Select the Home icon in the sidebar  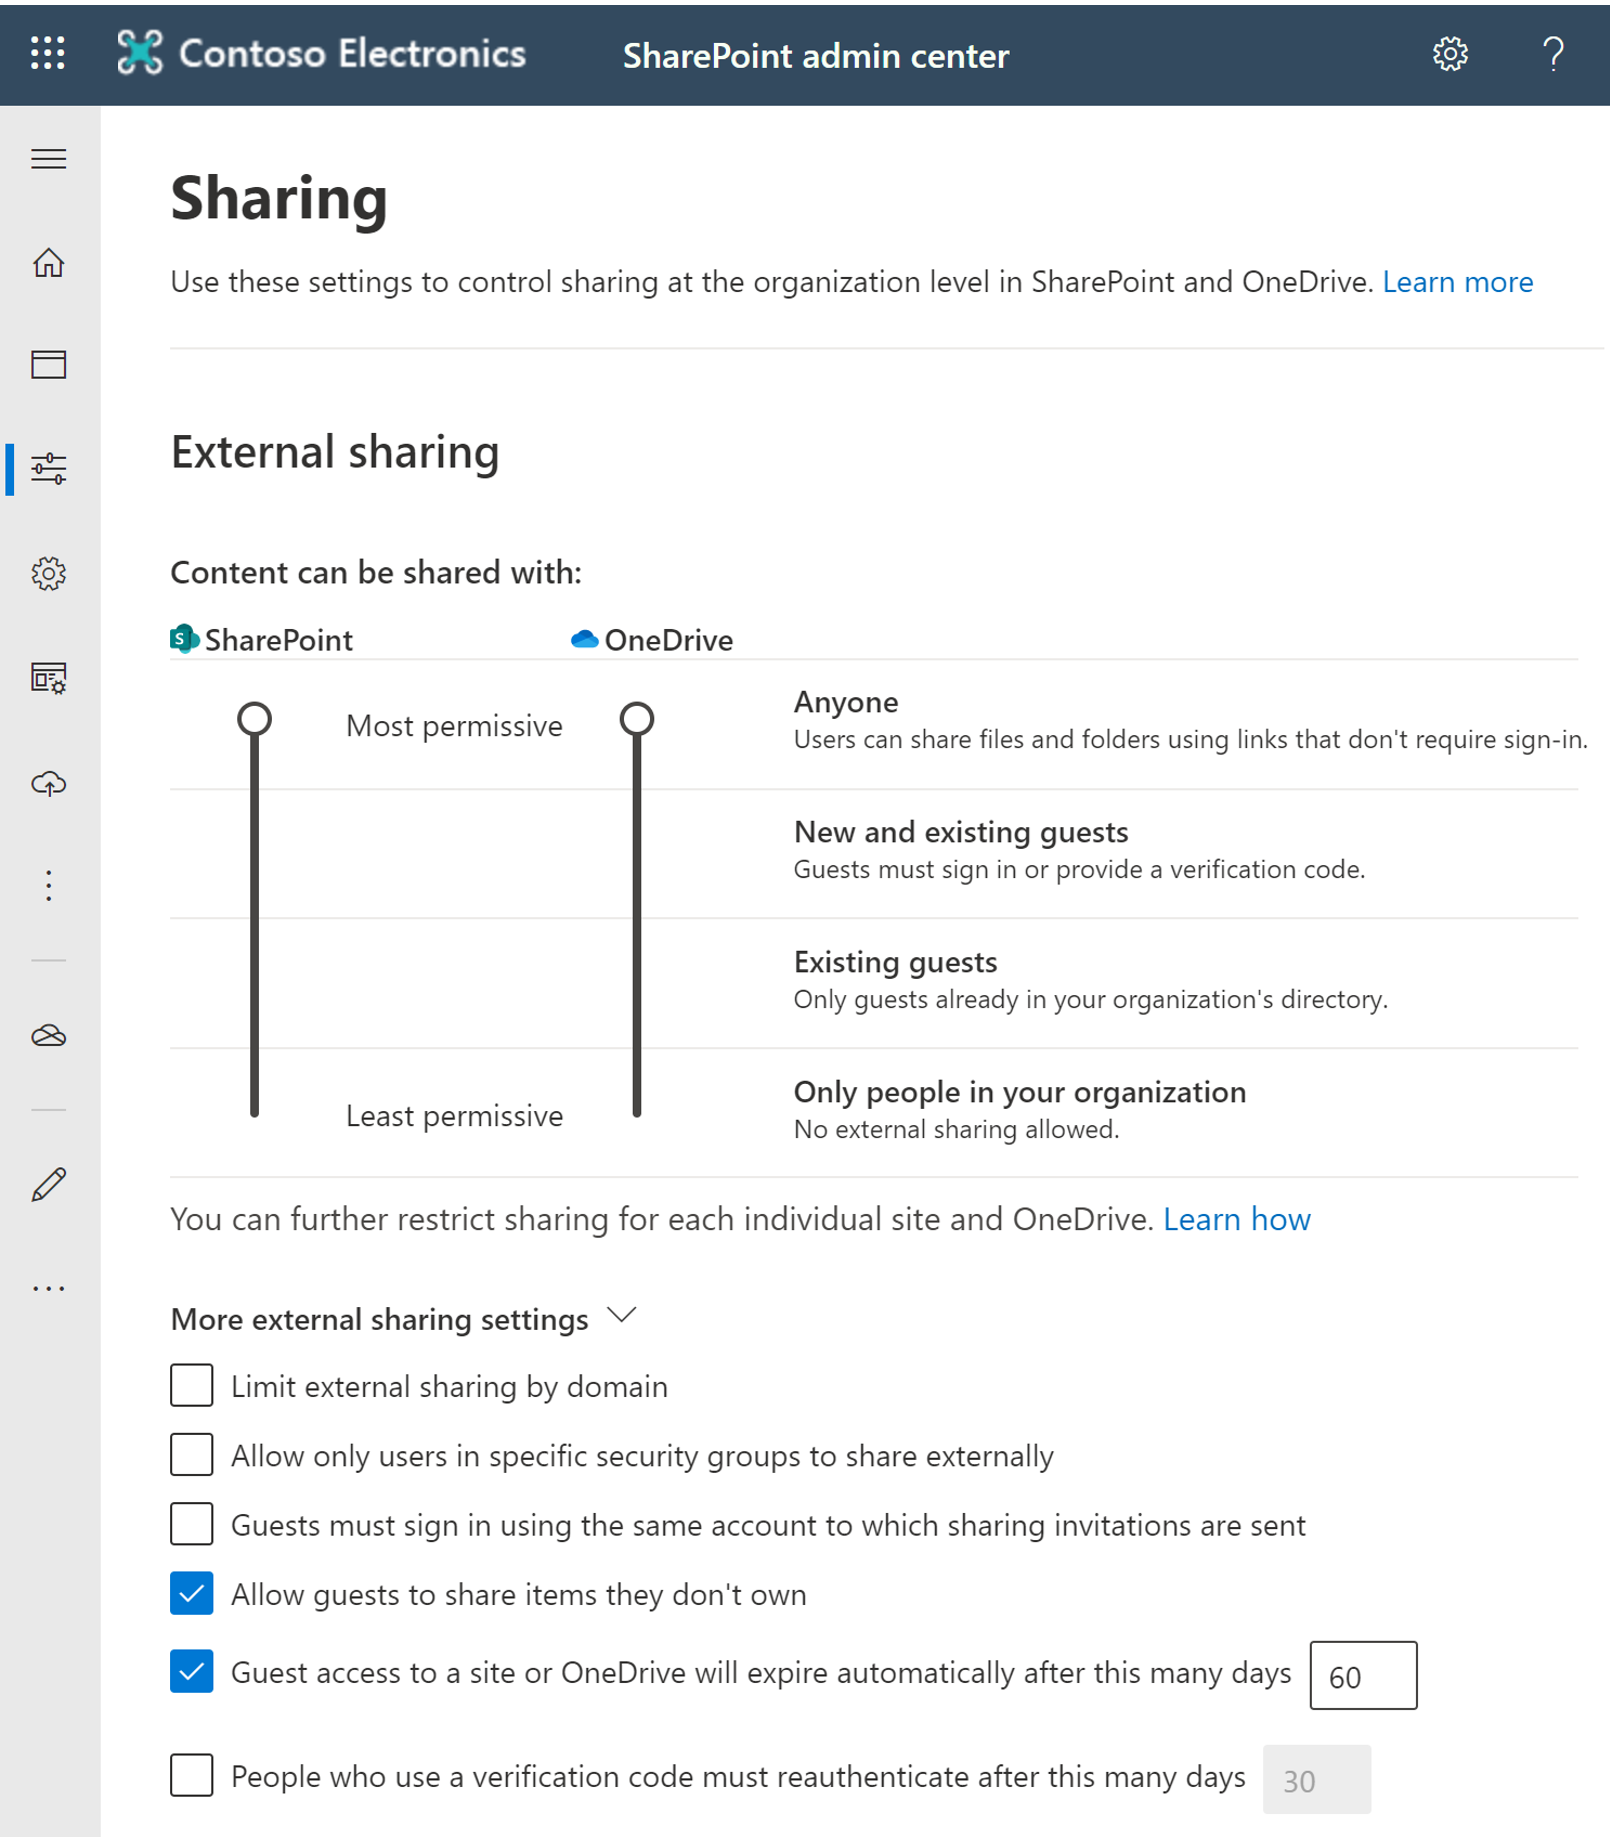pos(47,263)
